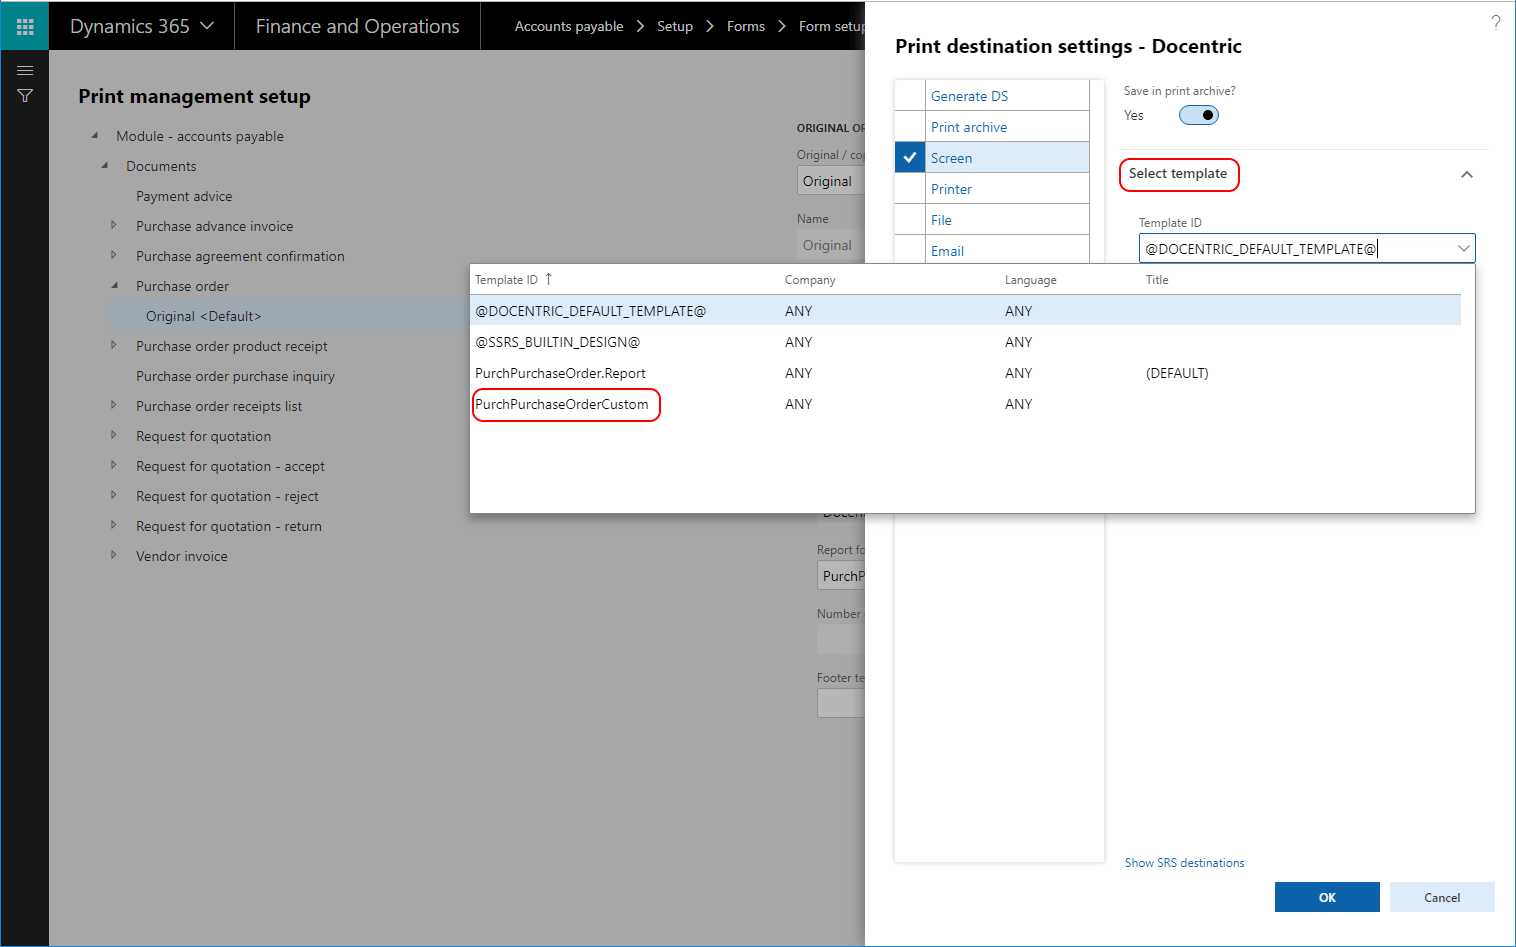
Task: Choose PurchPurchaseOrderCustom template row
Action: pos(965,404)
